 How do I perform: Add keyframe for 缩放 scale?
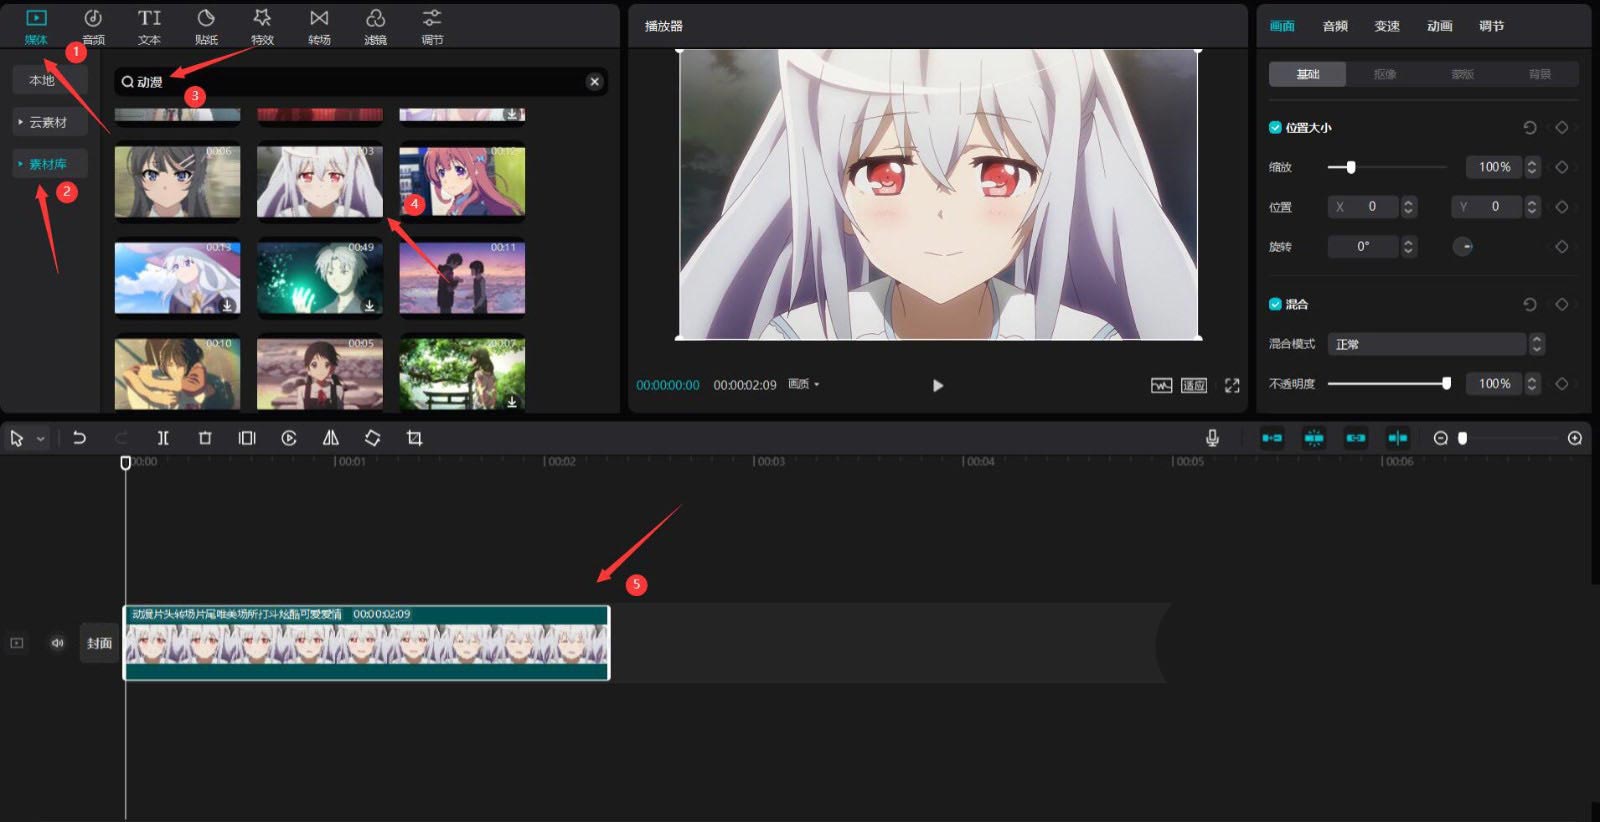(1562, 167)
